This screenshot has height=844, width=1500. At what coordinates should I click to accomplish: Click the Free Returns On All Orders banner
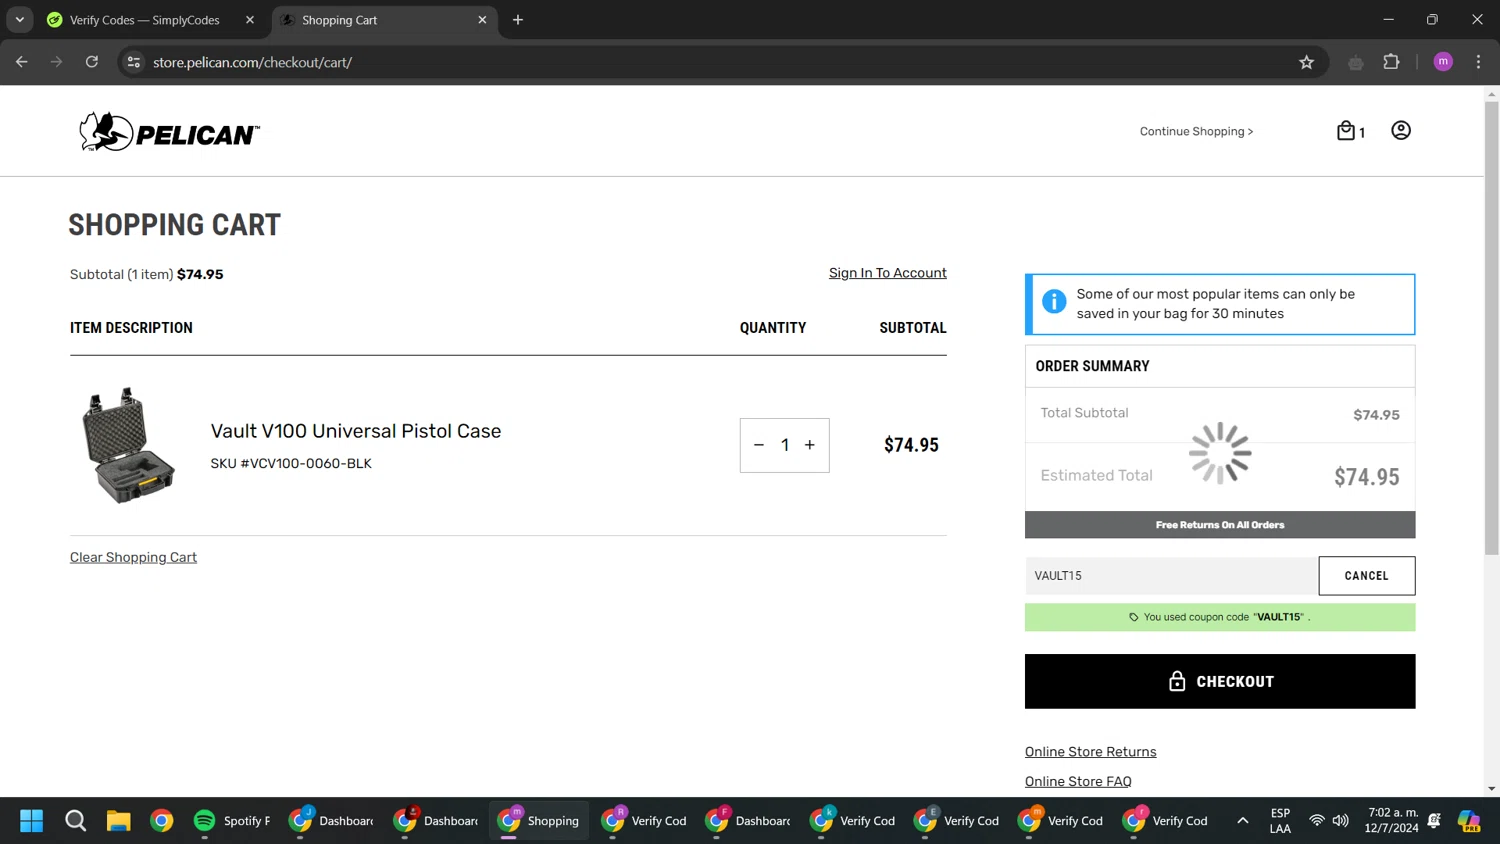(x=1220, y=525)
